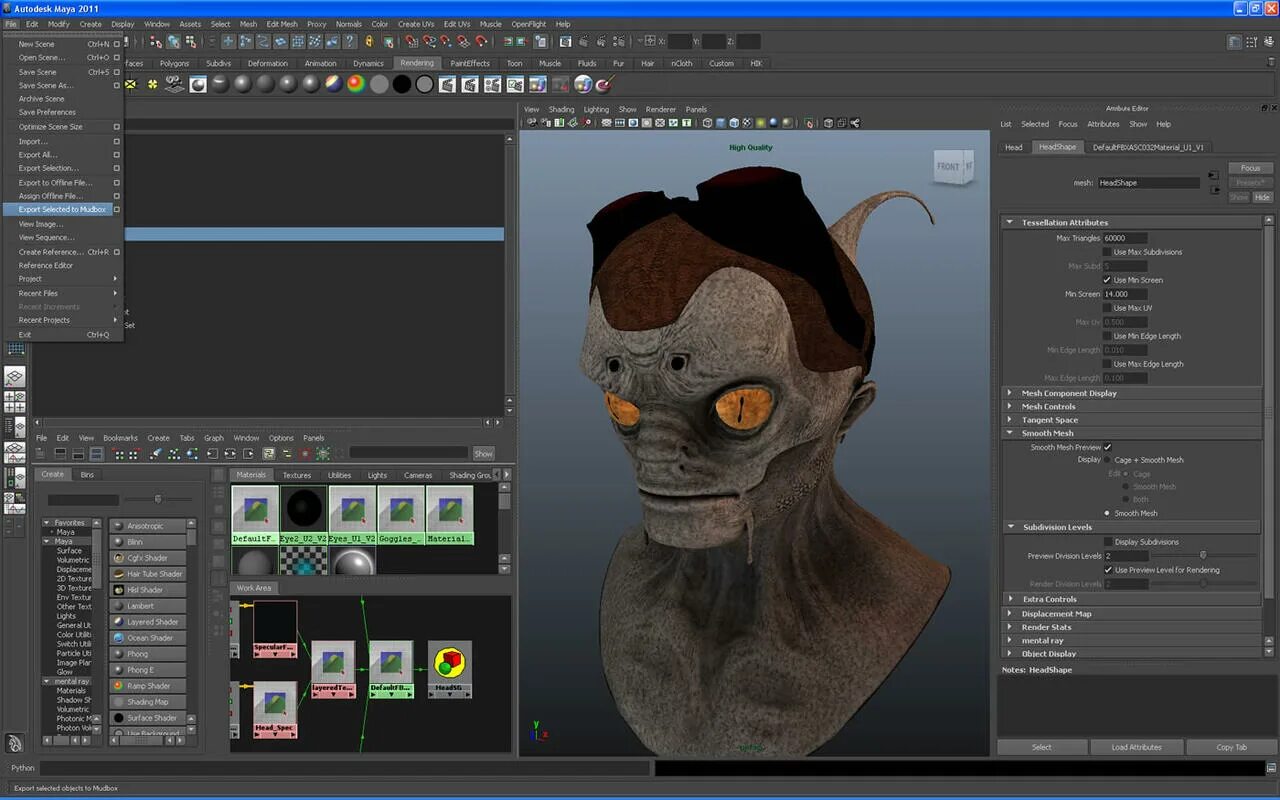Screen dimensions: 1280x800
Task: Click the Show button in Hypershade toolbar
Action: 484,454
